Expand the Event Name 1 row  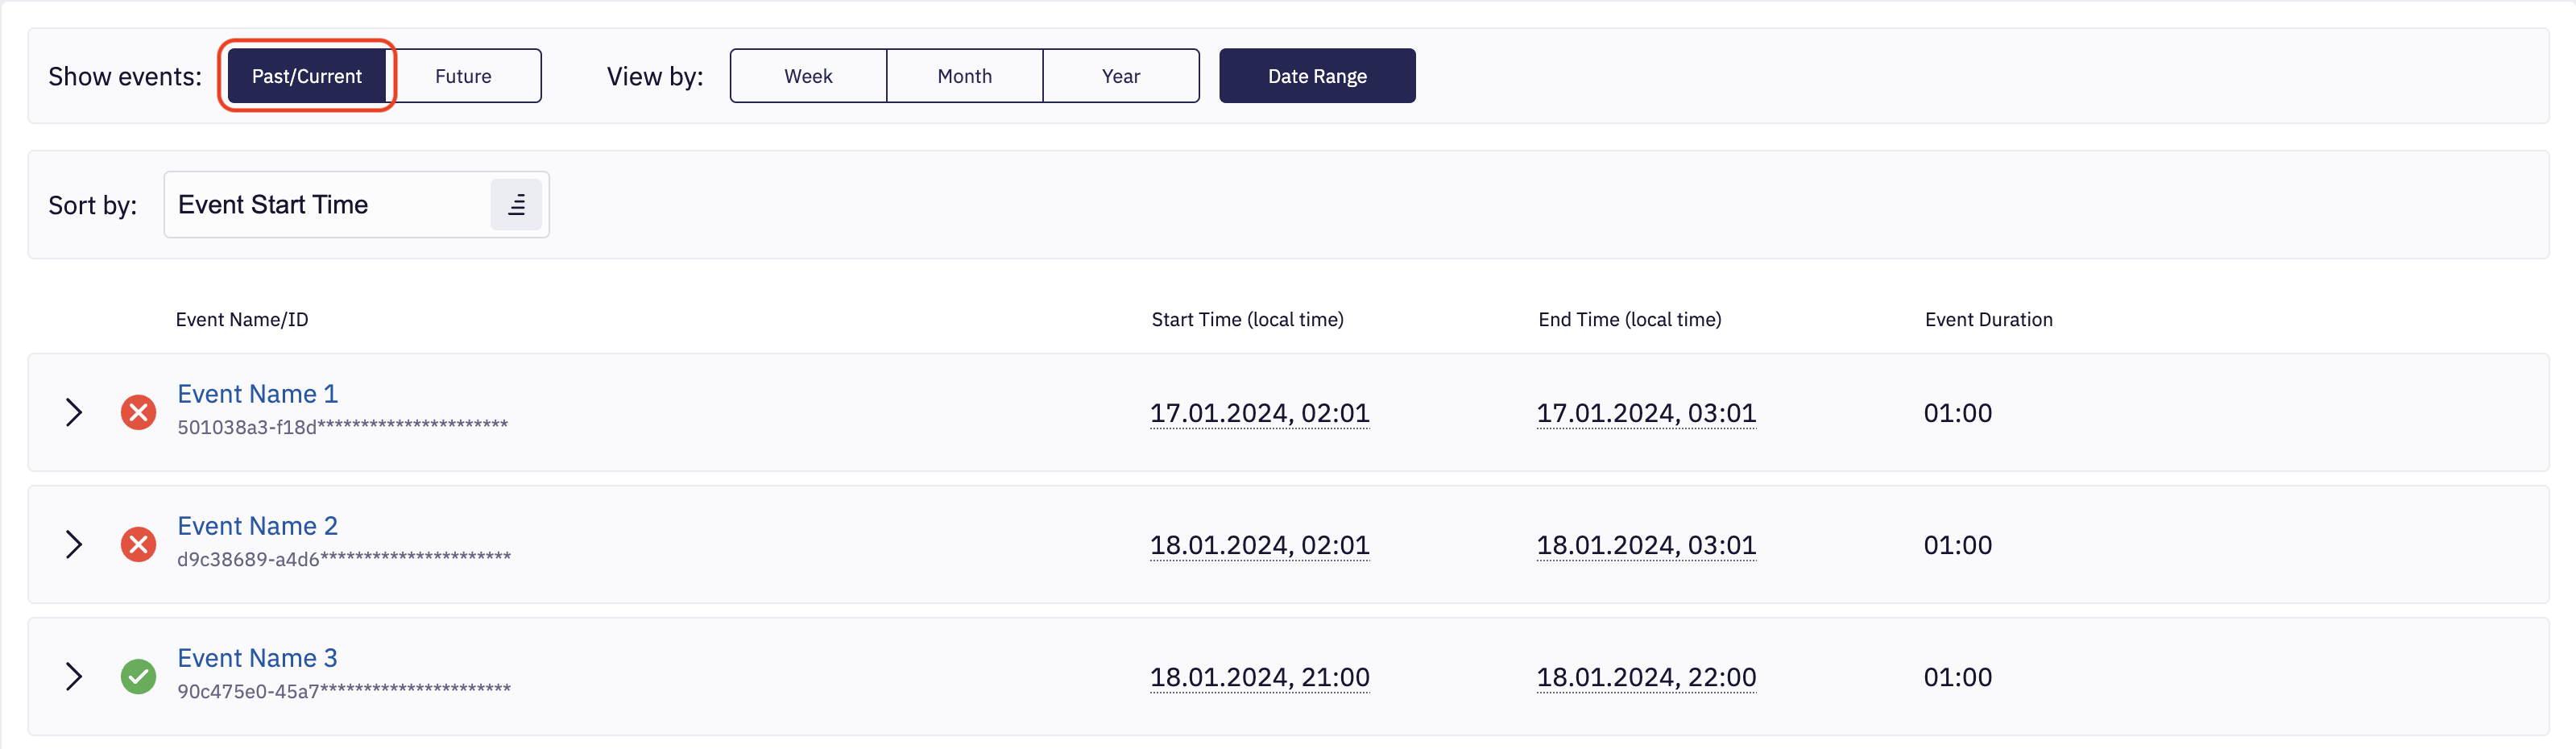click(x=74, y=412)
